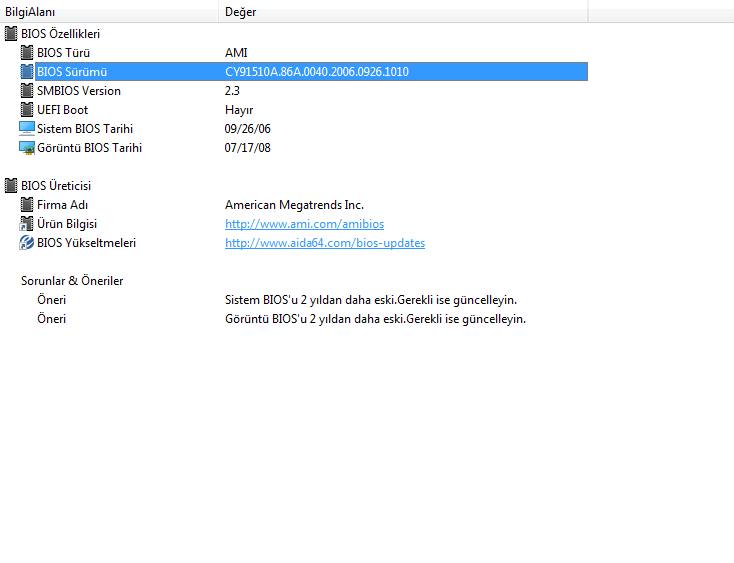
Task: Open the ami.com/amibios link
Action: coord(304,224)
